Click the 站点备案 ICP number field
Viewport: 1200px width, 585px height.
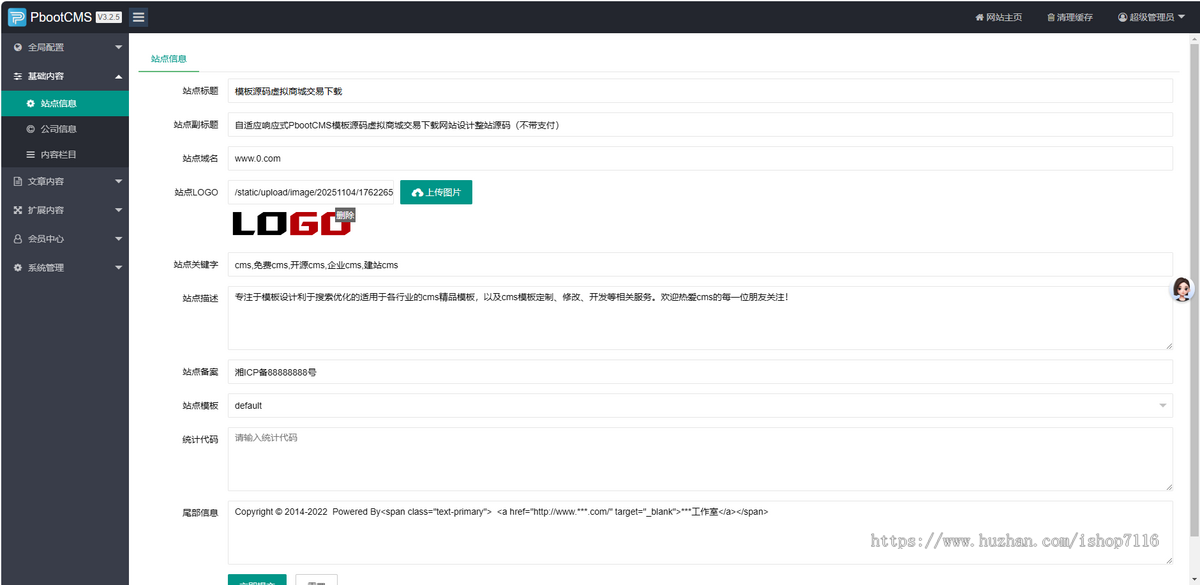pos(700,372)
